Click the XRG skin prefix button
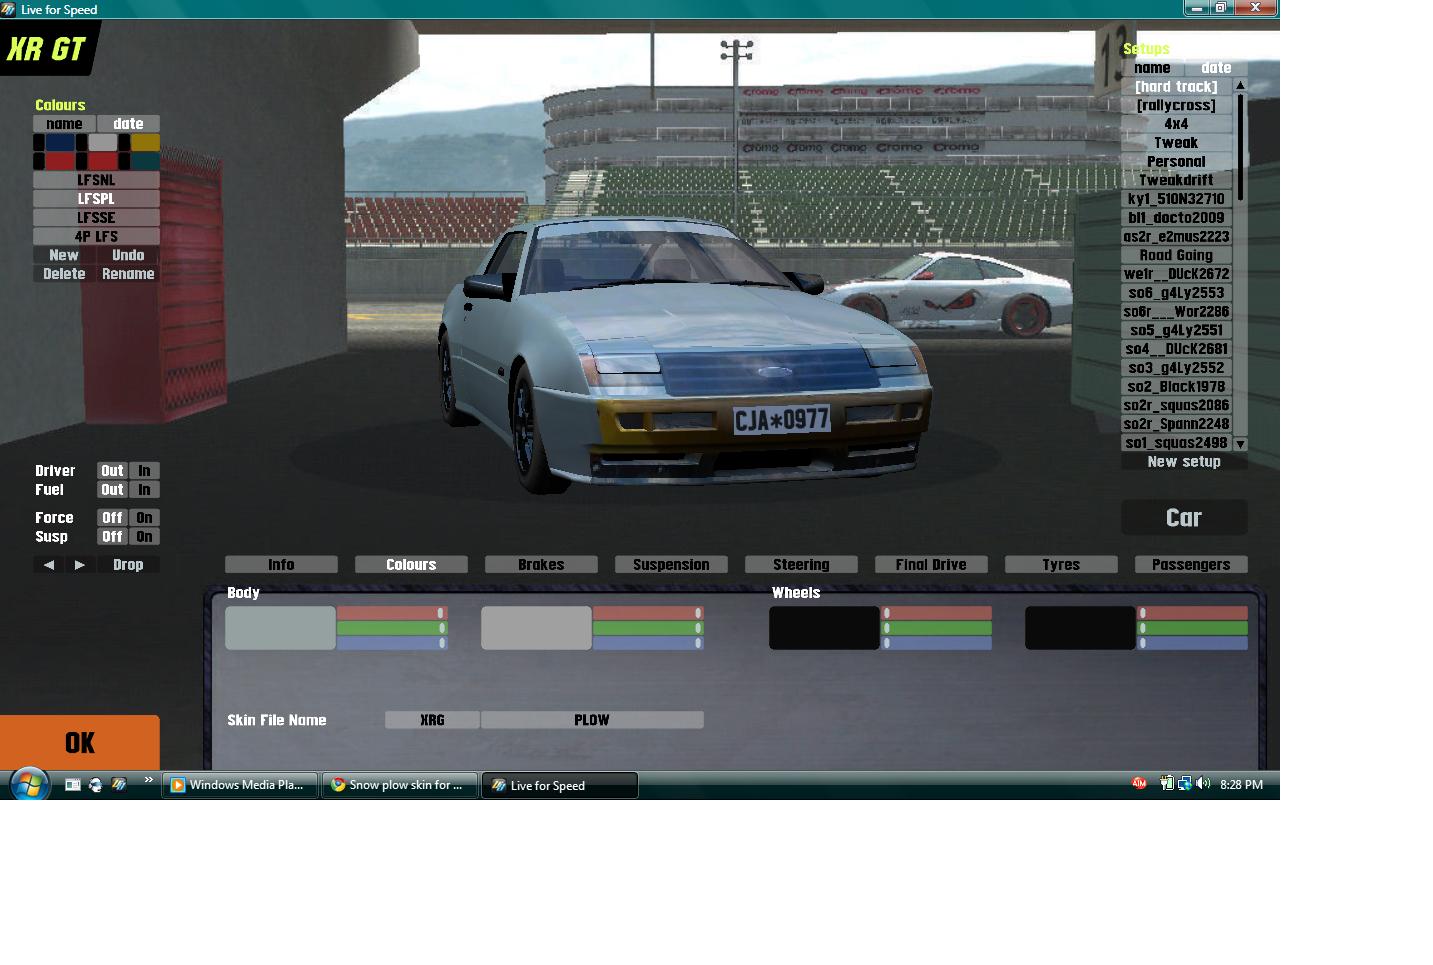The height and width of the screenshot is (965, 1433). point(432,720)
